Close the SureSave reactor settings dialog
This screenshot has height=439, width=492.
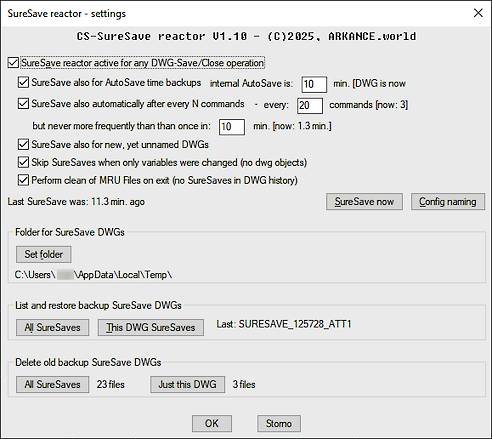[478, 13]
